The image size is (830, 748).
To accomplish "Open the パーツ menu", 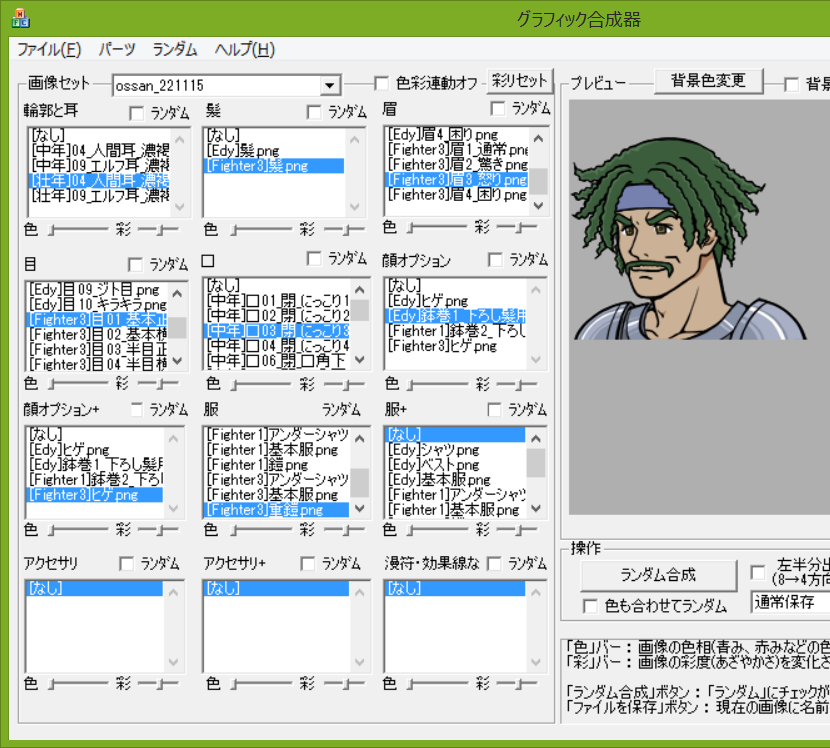I will [117, 50].
